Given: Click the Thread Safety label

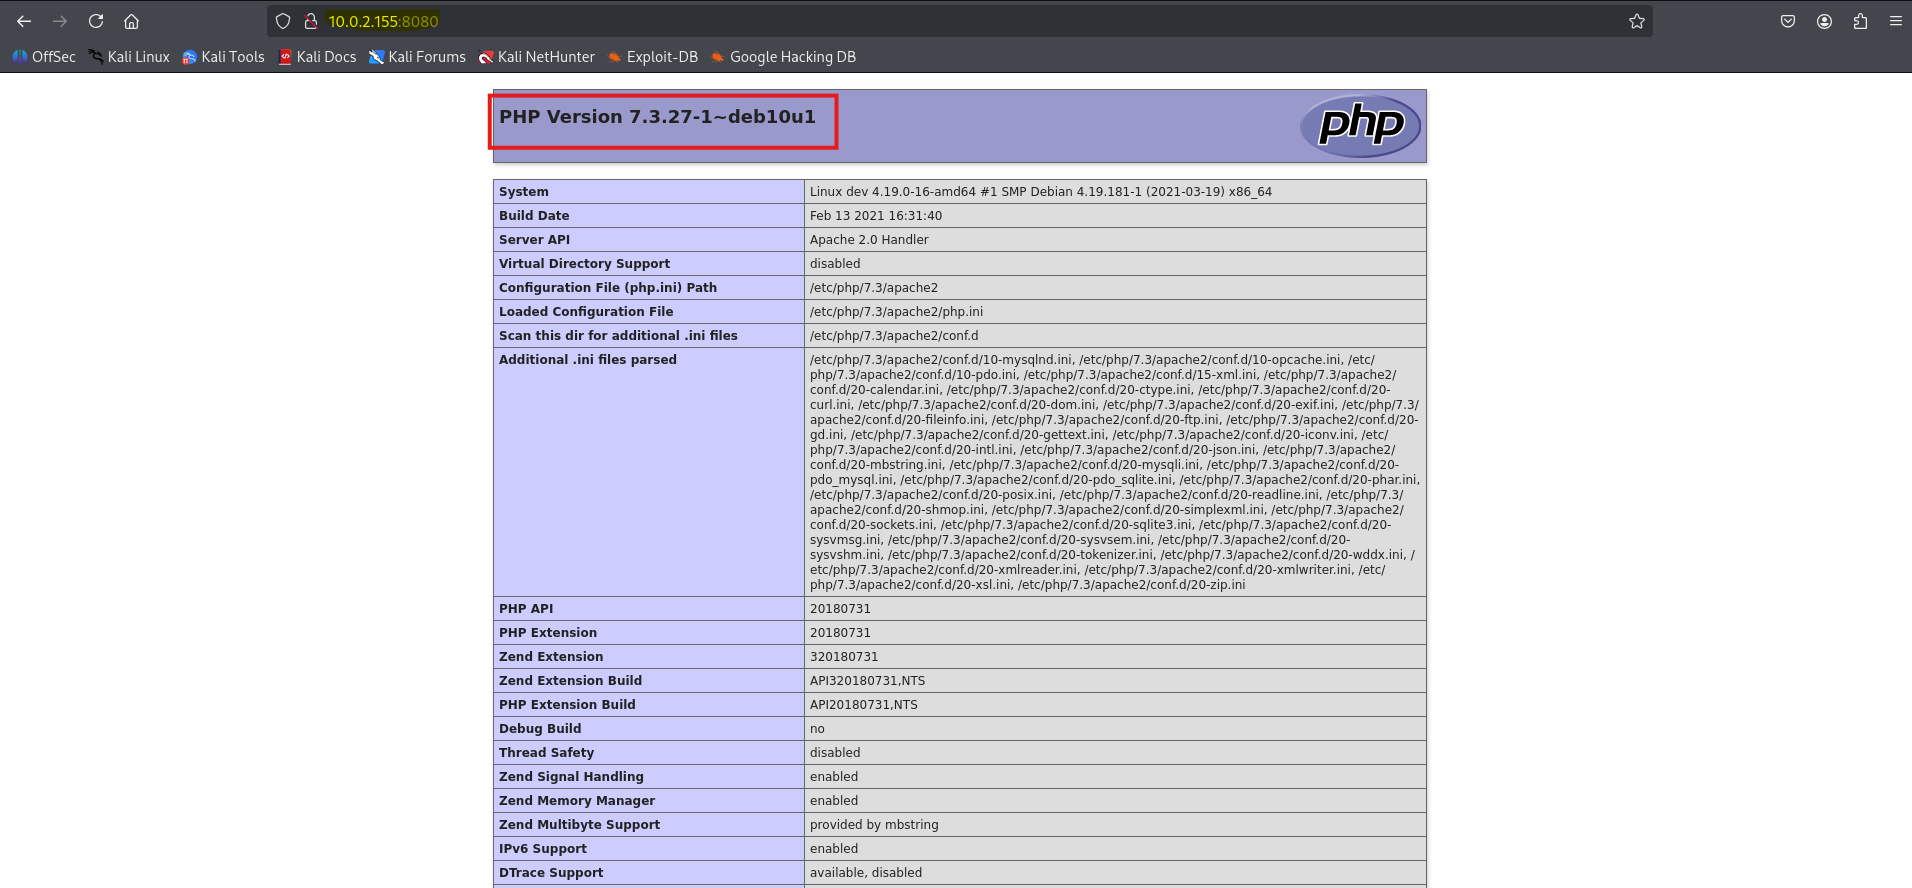Looking at the screenshot, I should [x=546, y=753].
